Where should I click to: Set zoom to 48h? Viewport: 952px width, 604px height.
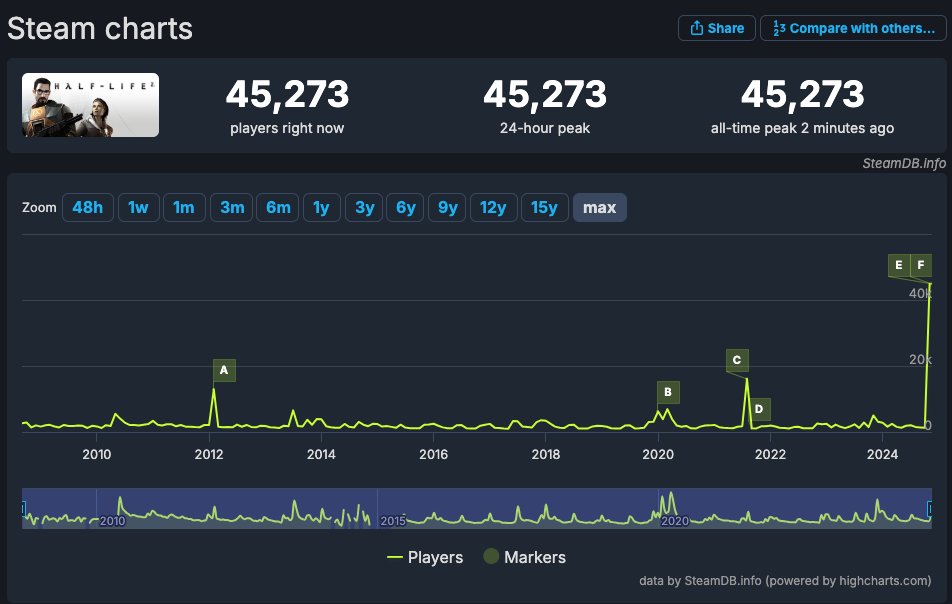87,208
